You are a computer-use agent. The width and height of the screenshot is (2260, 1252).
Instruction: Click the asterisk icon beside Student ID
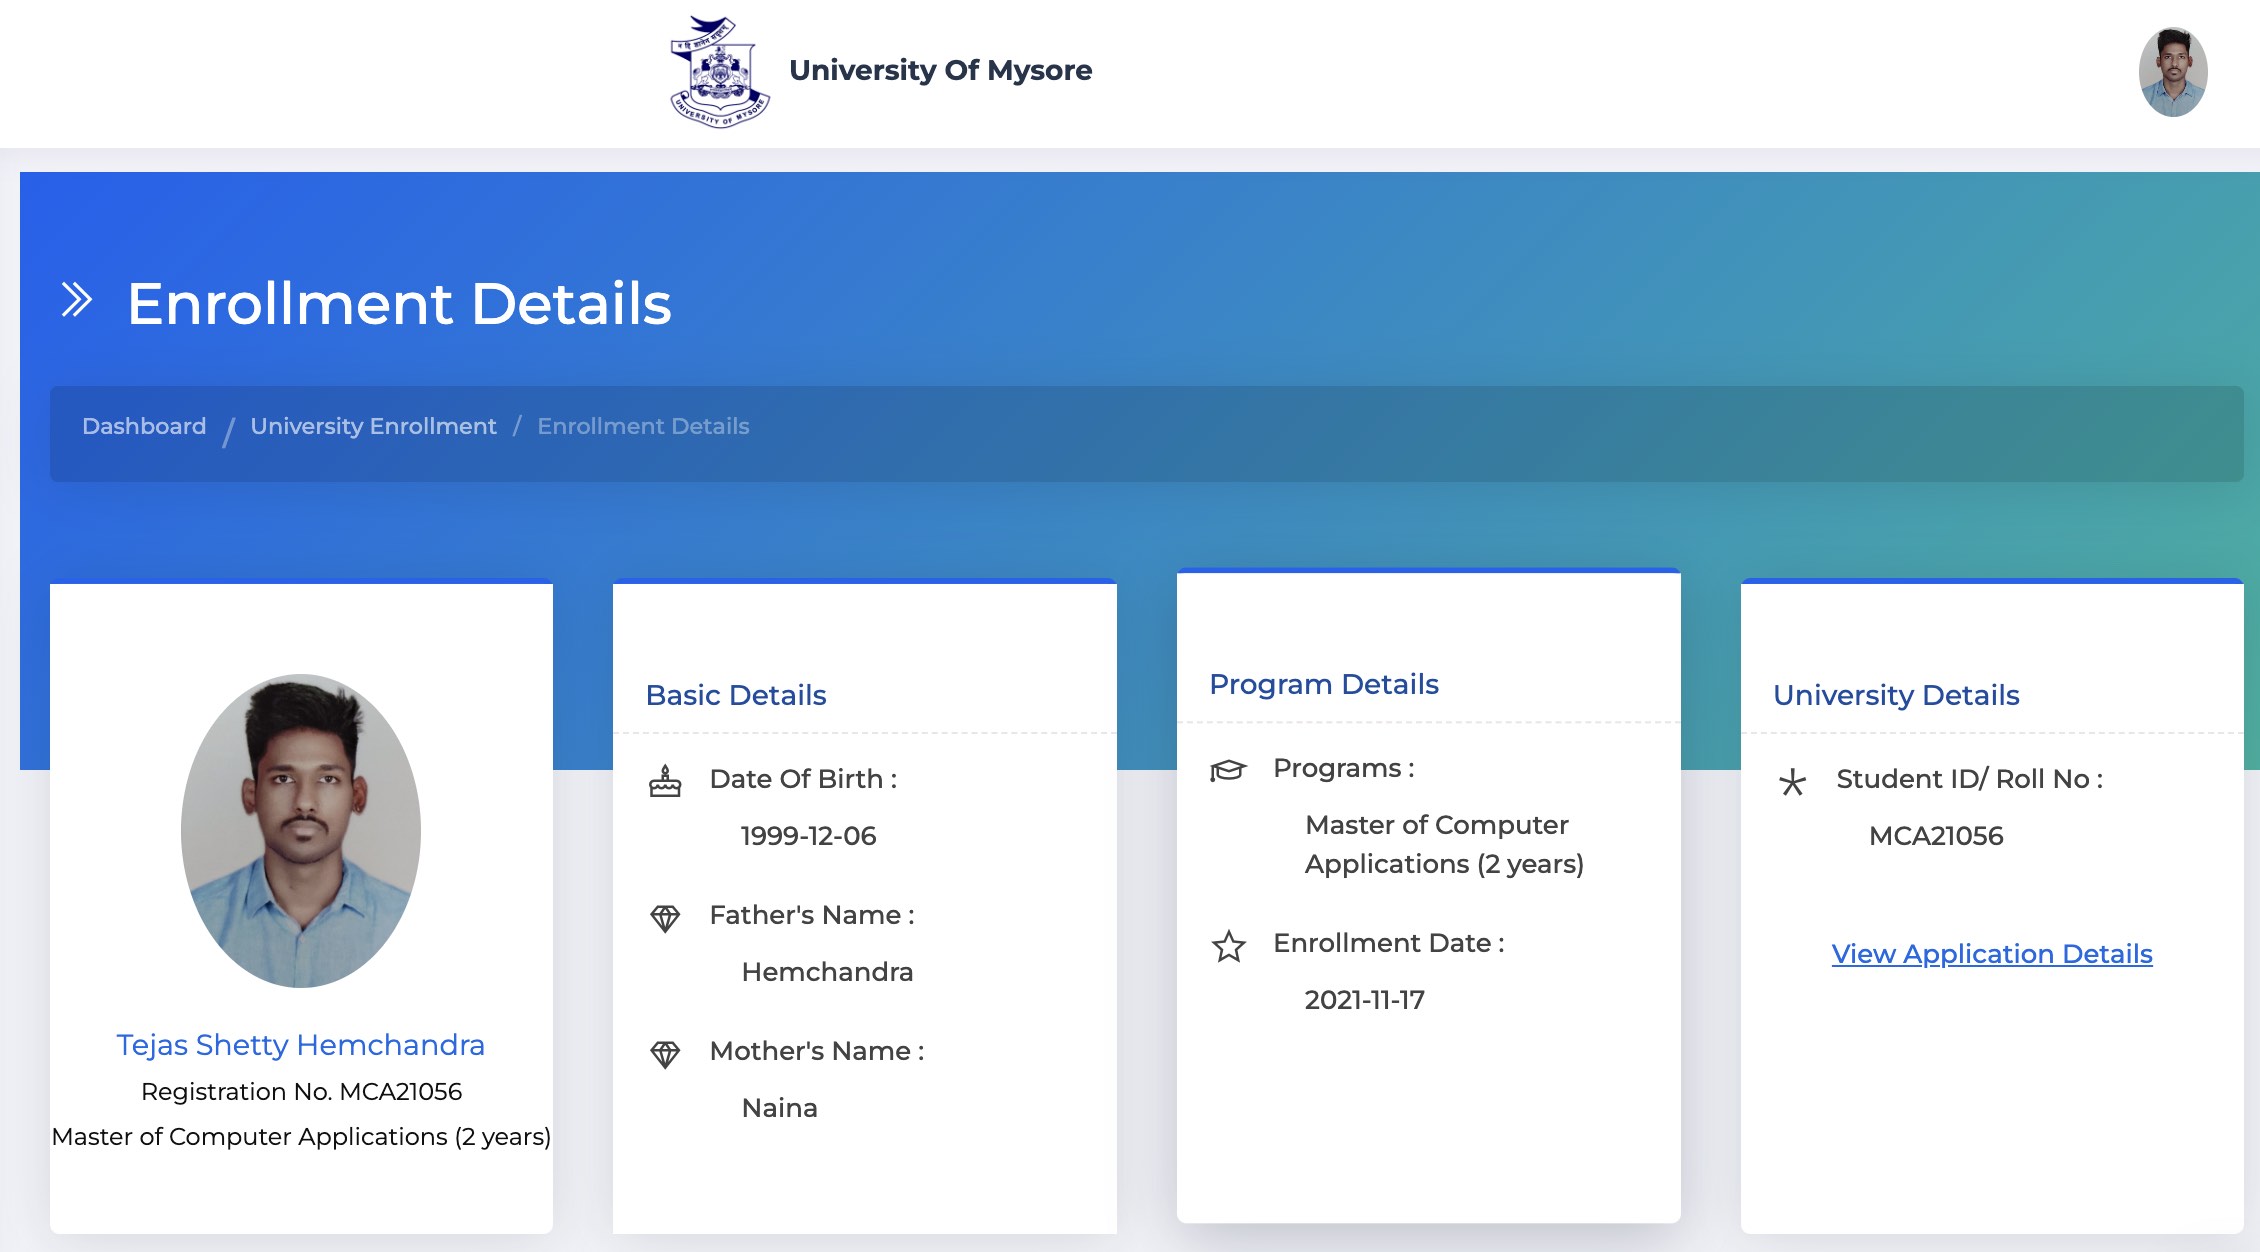coord(1792,781)
